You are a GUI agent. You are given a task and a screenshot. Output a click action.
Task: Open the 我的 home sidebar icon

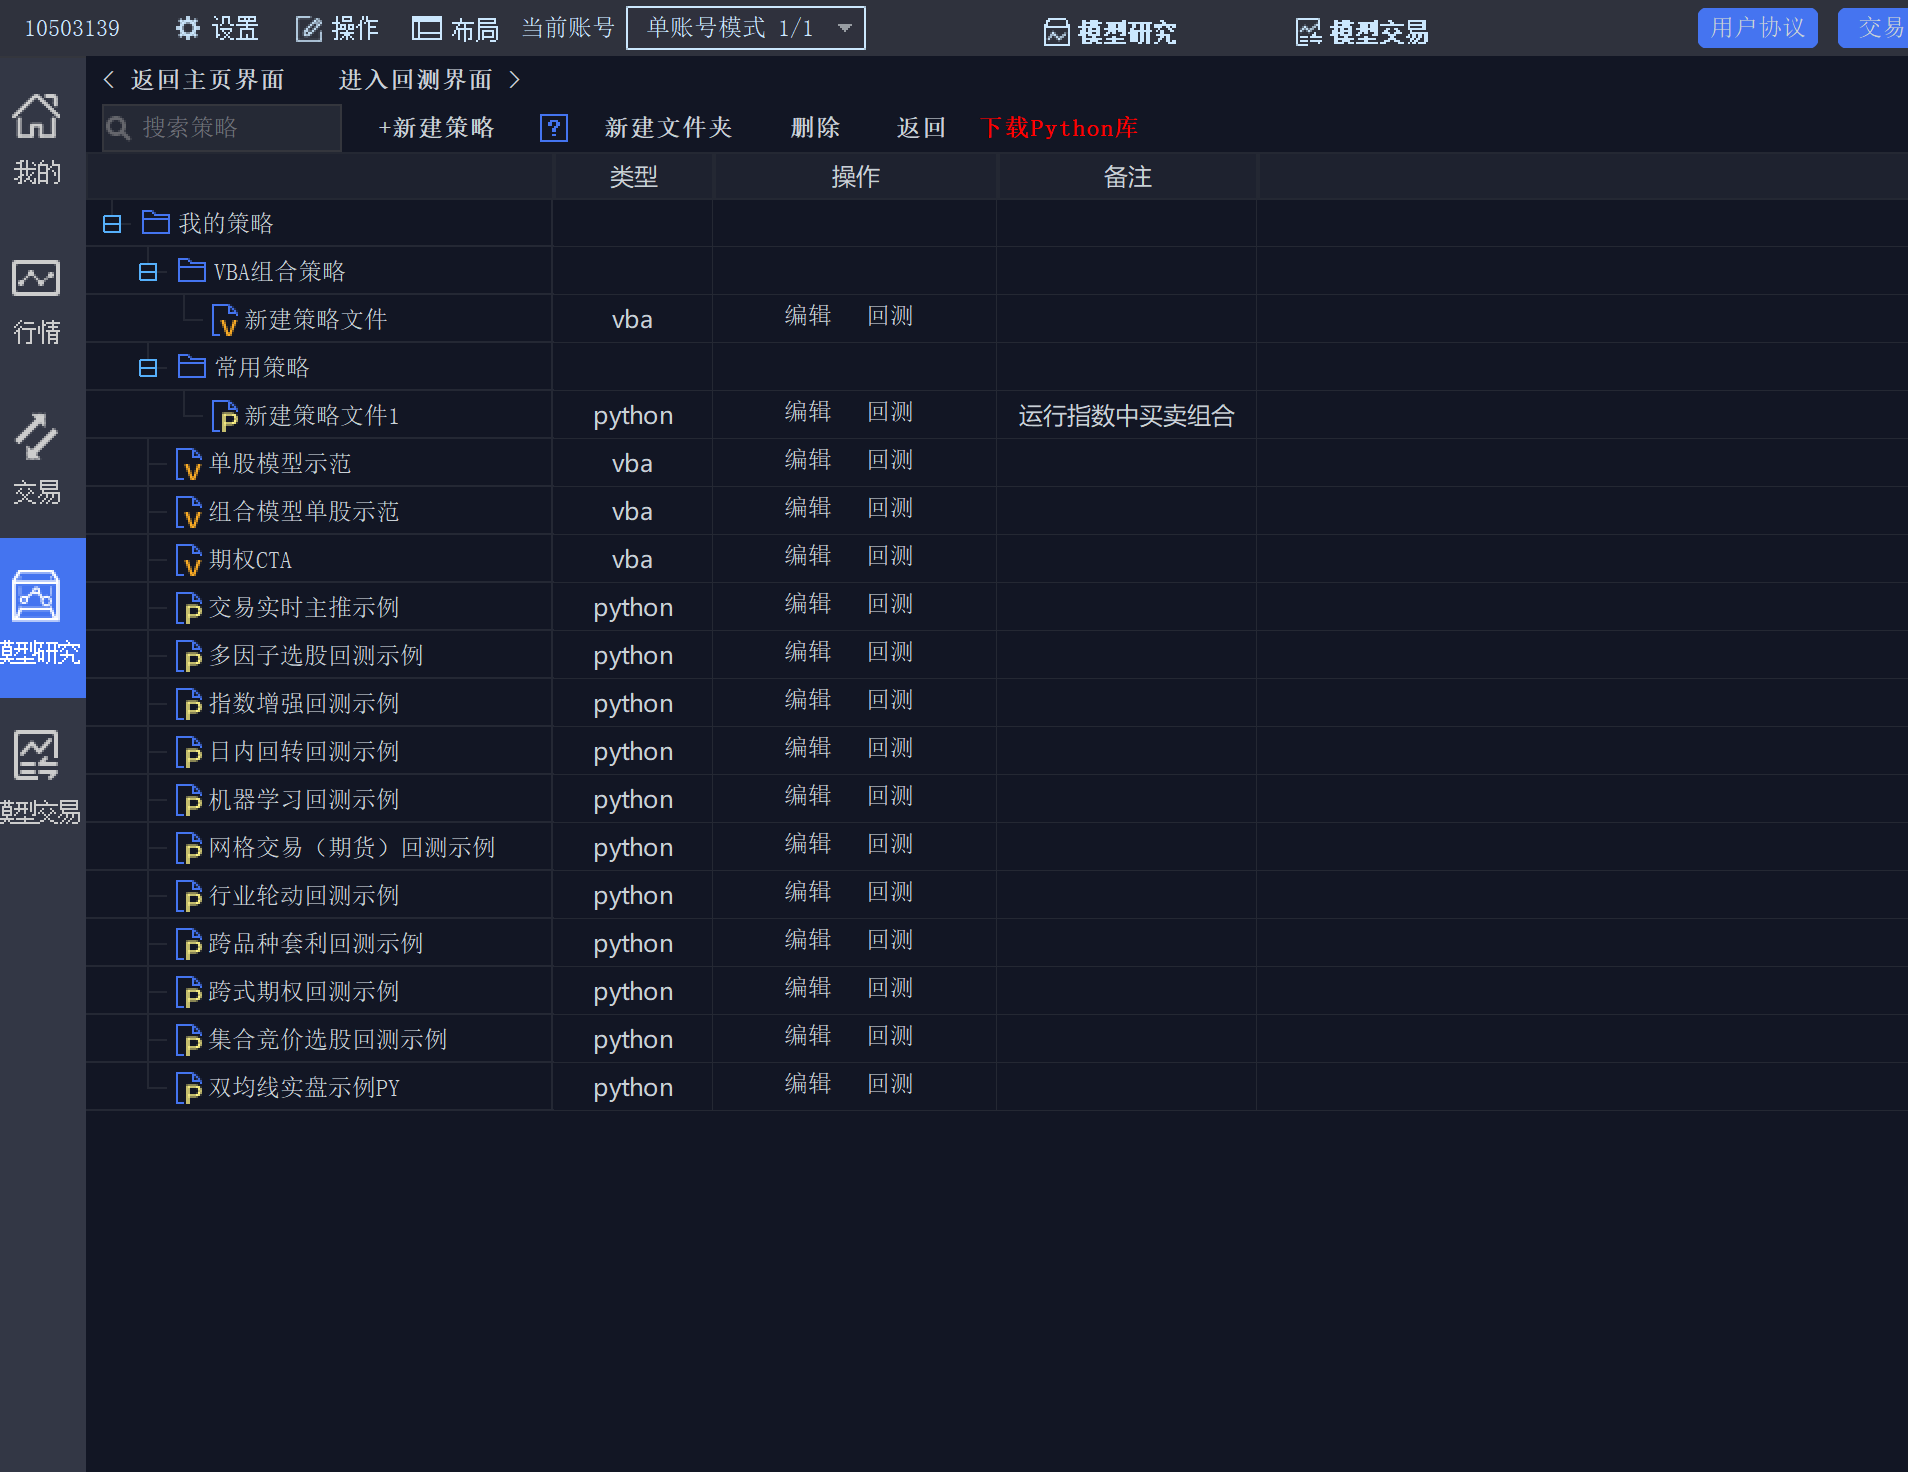point(36,118)
